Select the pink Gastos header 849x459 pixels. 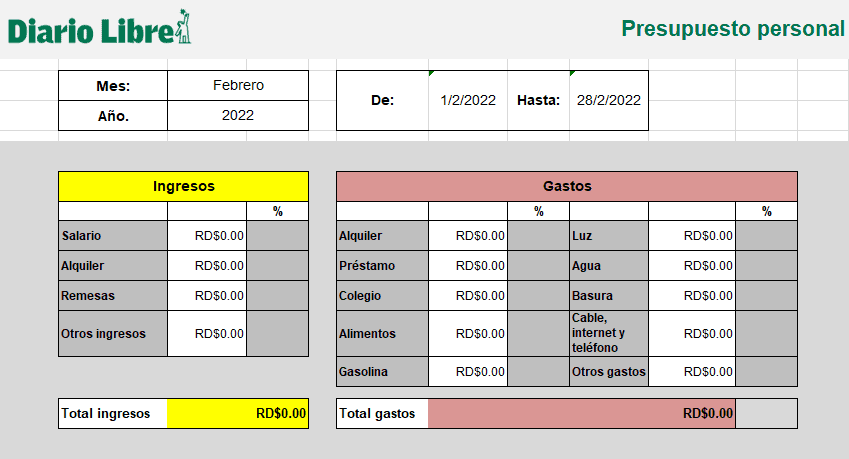[567, 186]
